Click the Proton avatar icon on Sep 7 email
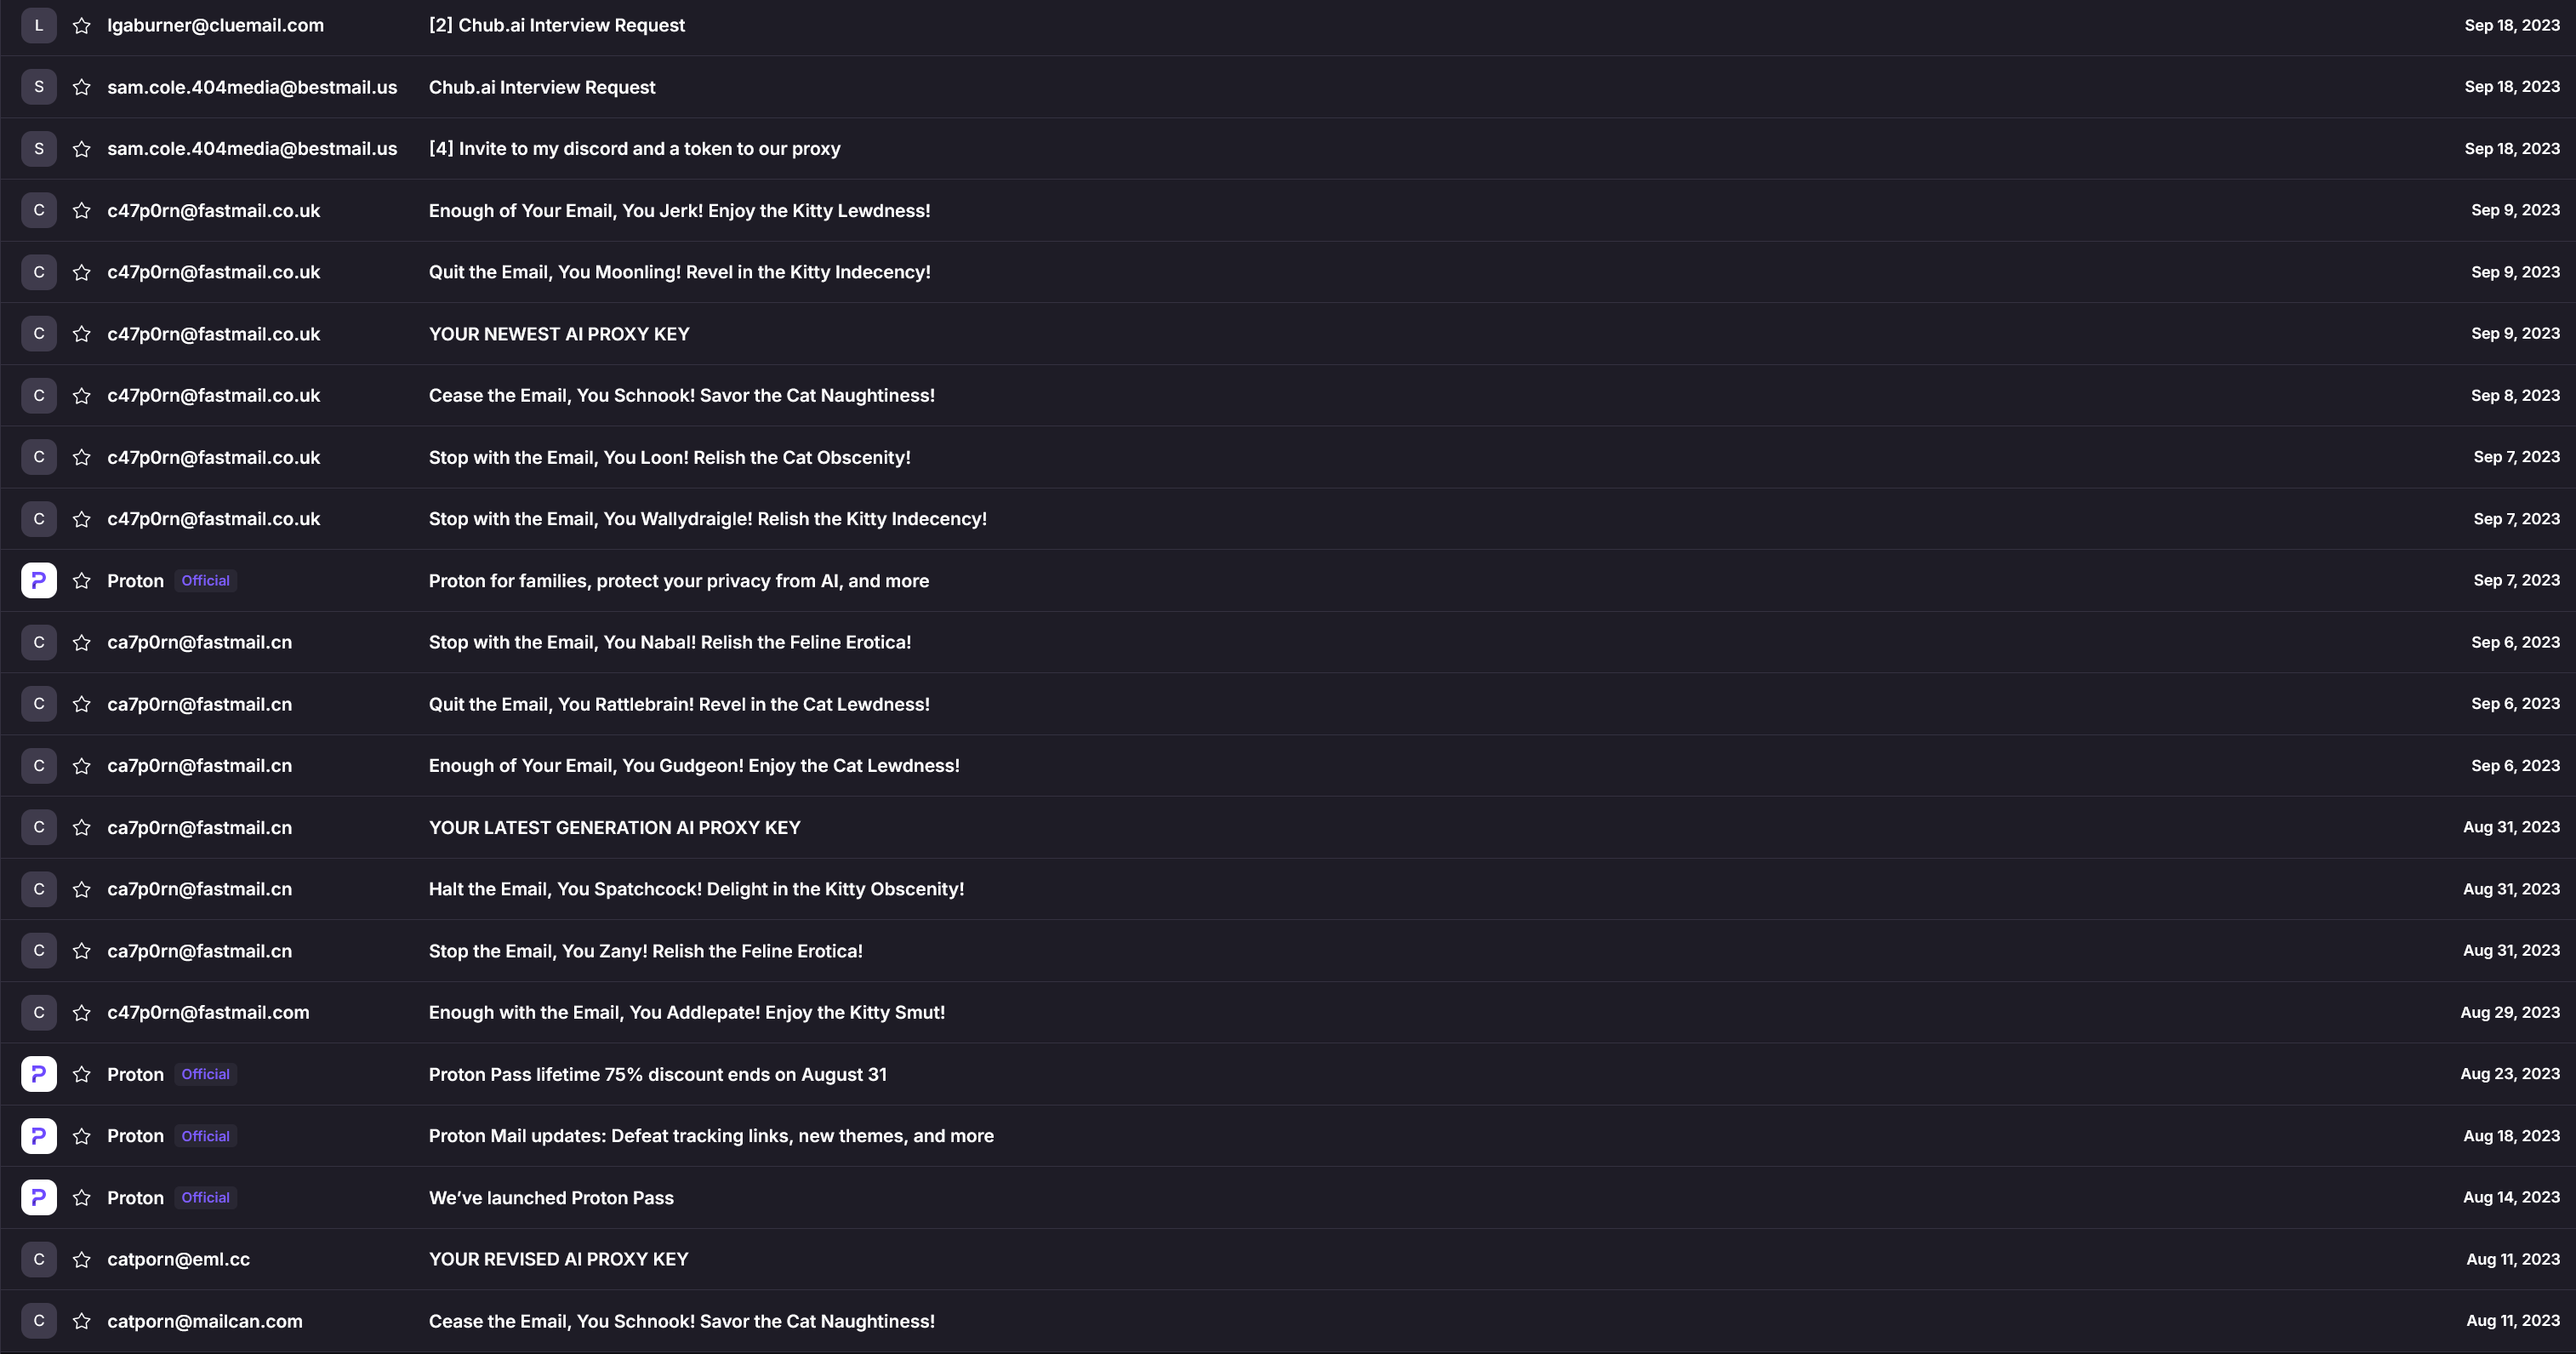Image resolution: width=2576 pixels, height=1354 pixels. point(39,581)
